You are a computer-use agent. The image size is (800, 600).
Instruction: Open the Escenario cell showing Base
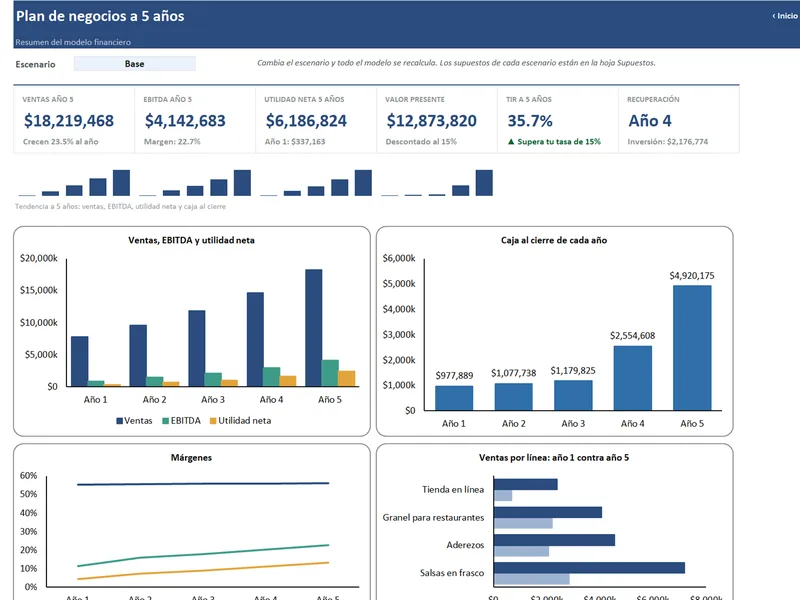point(135,64)
